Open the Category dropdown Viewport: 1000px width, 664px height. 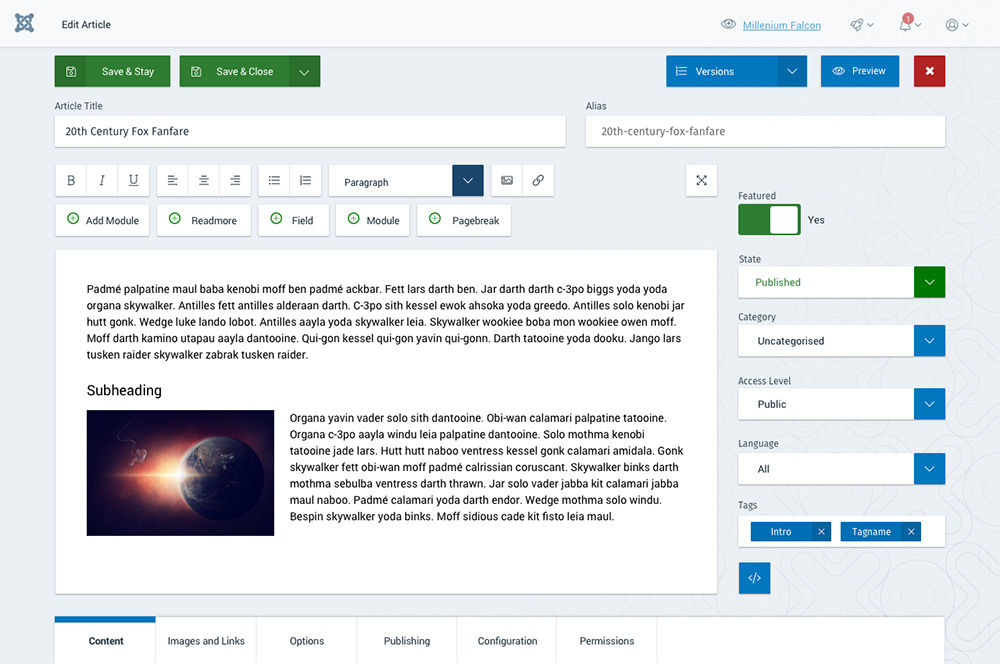click(x=929, y=341)
